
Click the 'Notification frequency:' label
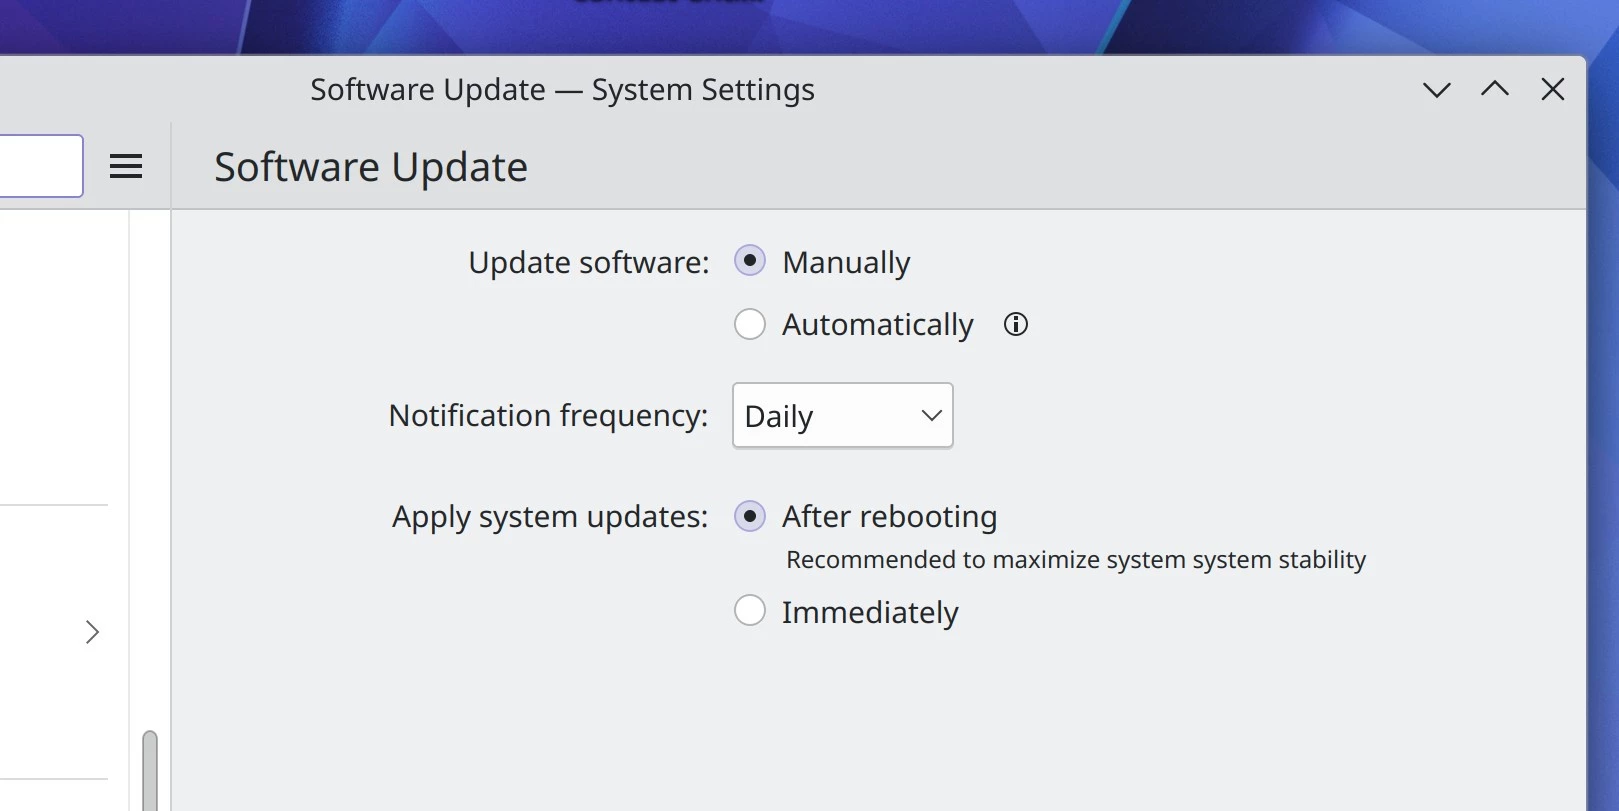pos(548,415)
